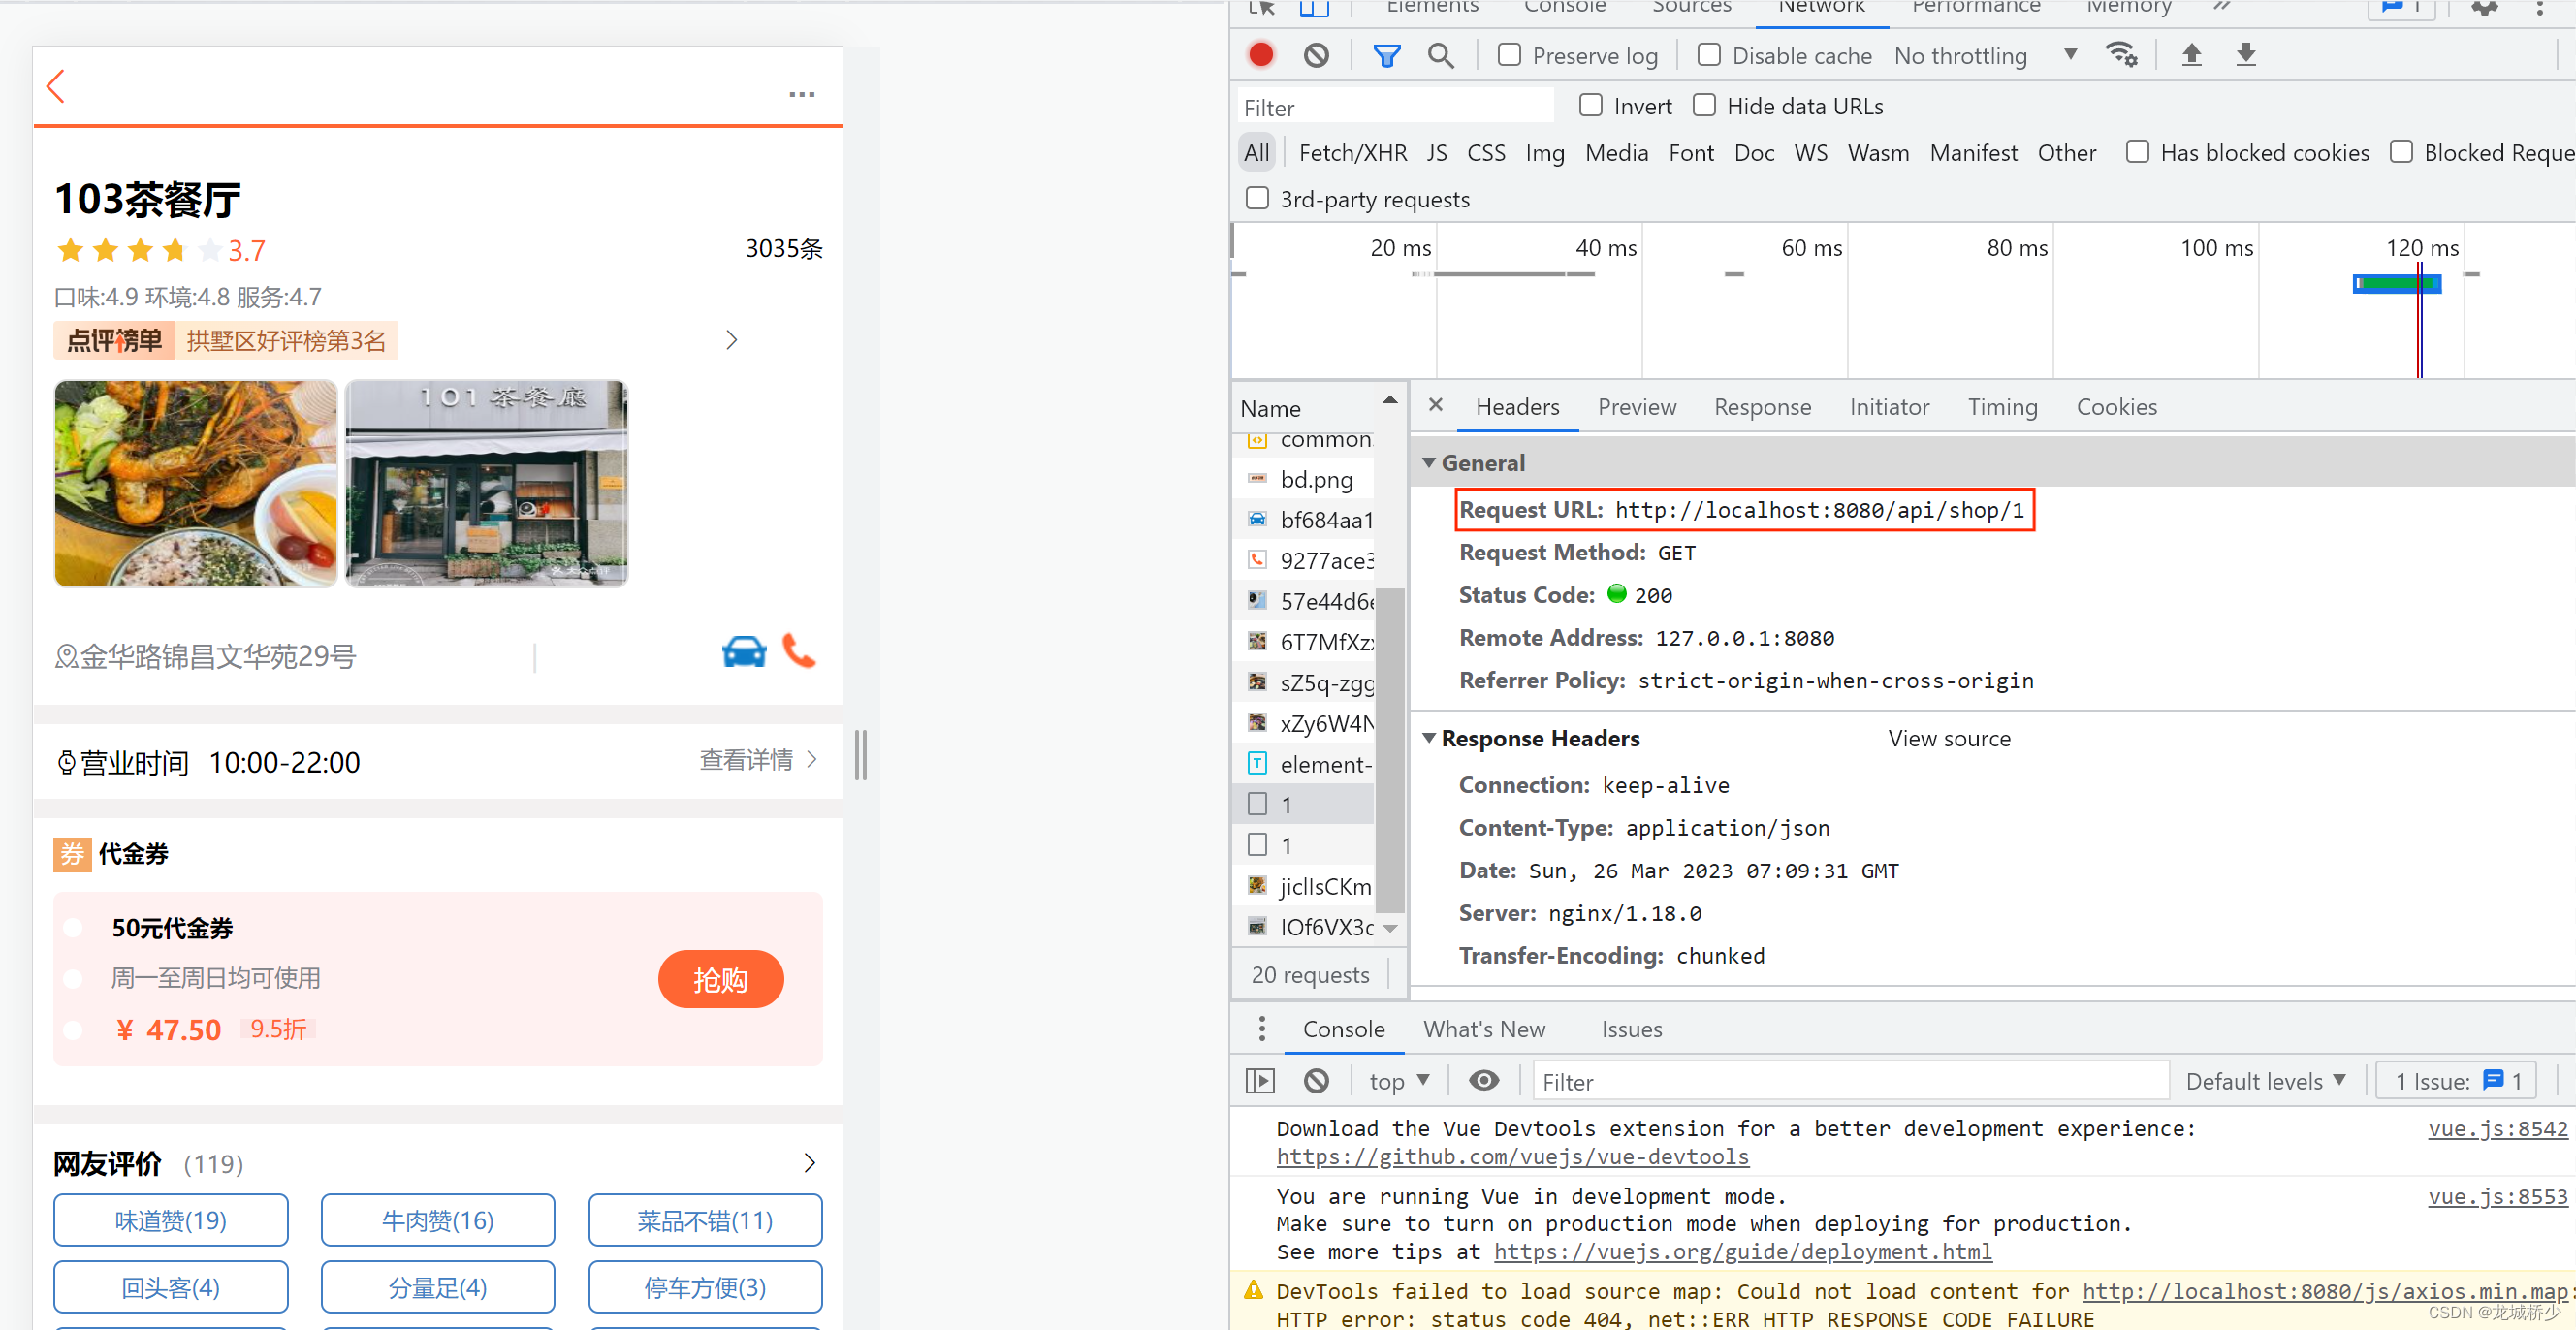Tap the blue car navigation icon
The image size is (2576, 1330).
coord(743,652)
